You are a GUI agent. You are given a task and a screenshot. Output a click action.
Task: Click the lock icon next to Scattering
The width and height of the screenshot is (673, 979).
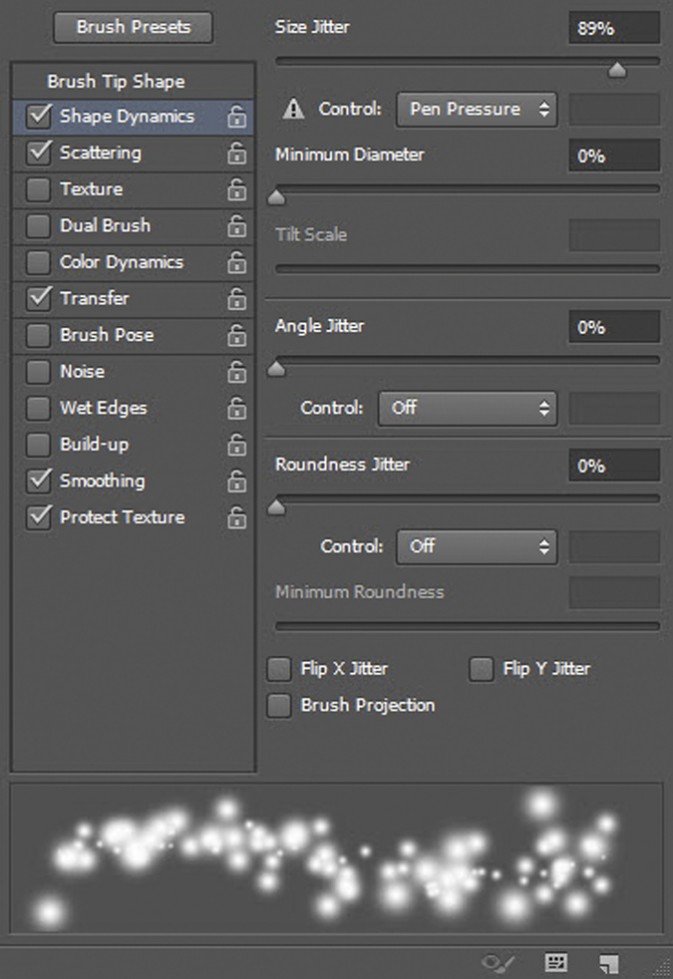coord(237,153)
